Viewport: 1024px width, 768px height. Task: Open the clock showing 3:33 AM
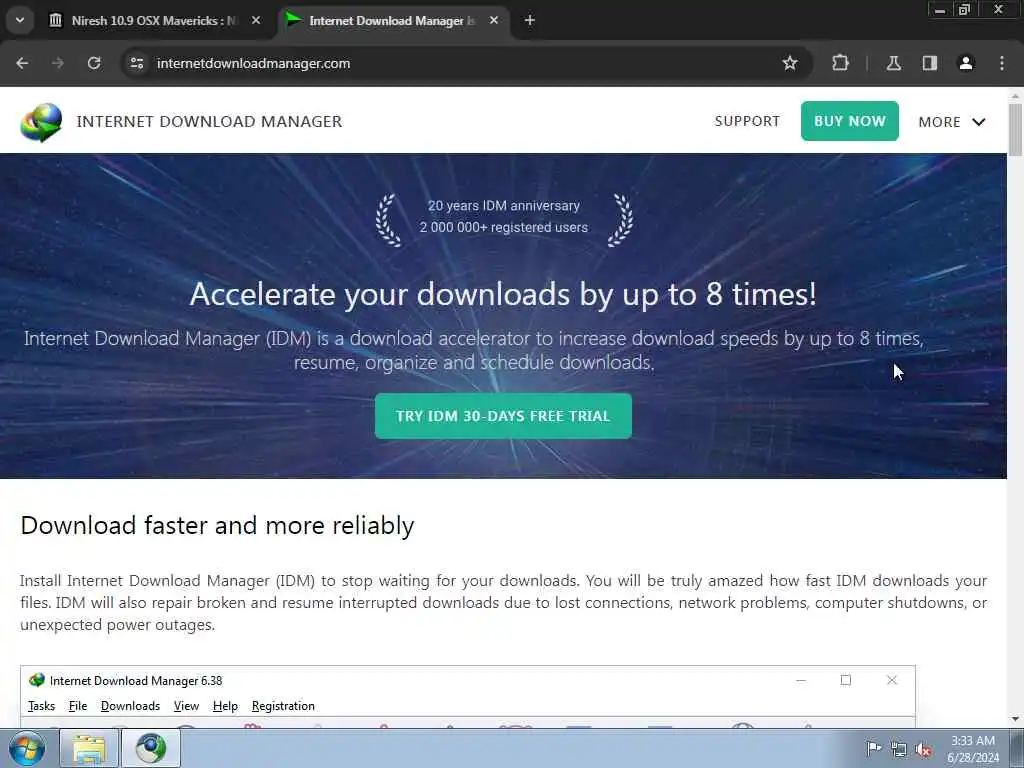(973, 749)
